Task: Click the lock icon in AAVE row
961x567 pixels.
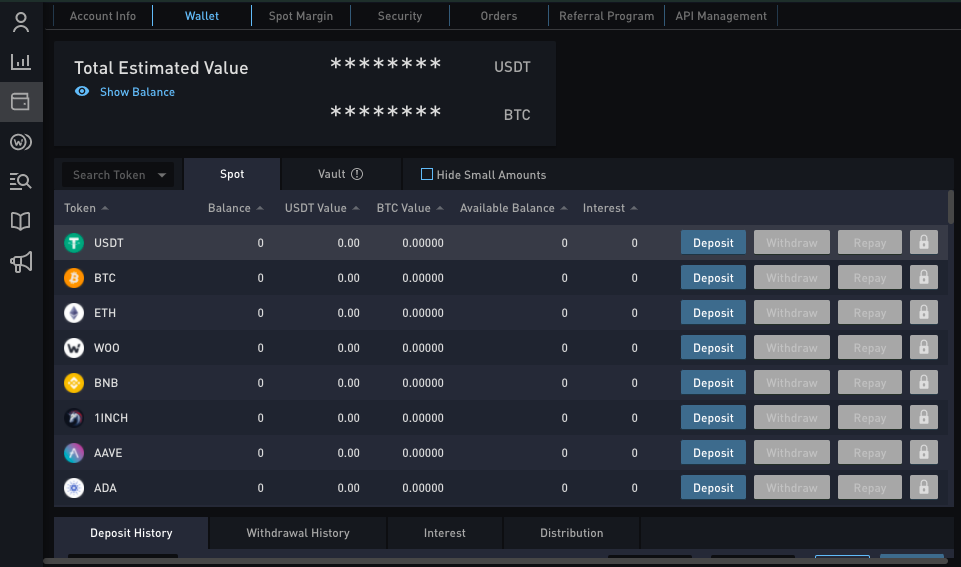Action: [x=924, y=452]
